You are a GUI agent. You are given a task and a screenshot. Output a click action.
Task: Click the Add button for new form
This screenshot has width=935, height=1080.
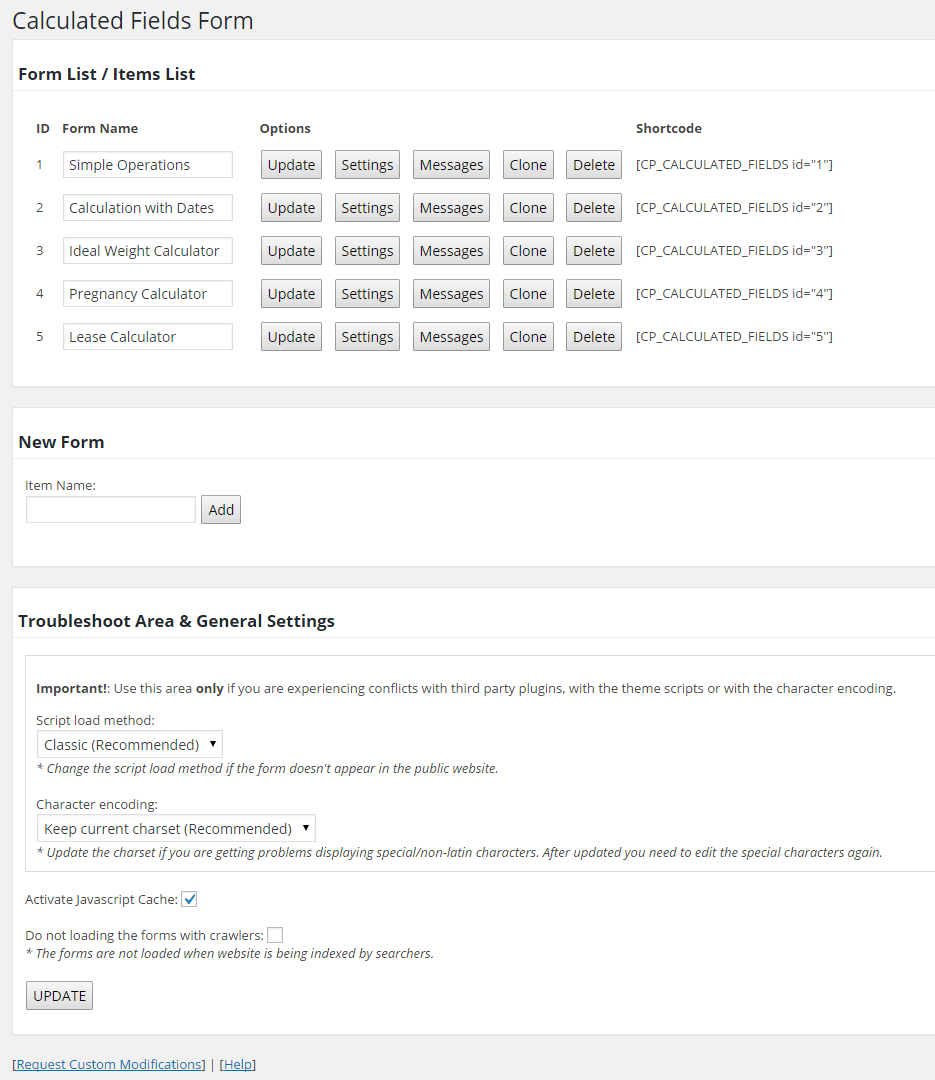[221, 510]
